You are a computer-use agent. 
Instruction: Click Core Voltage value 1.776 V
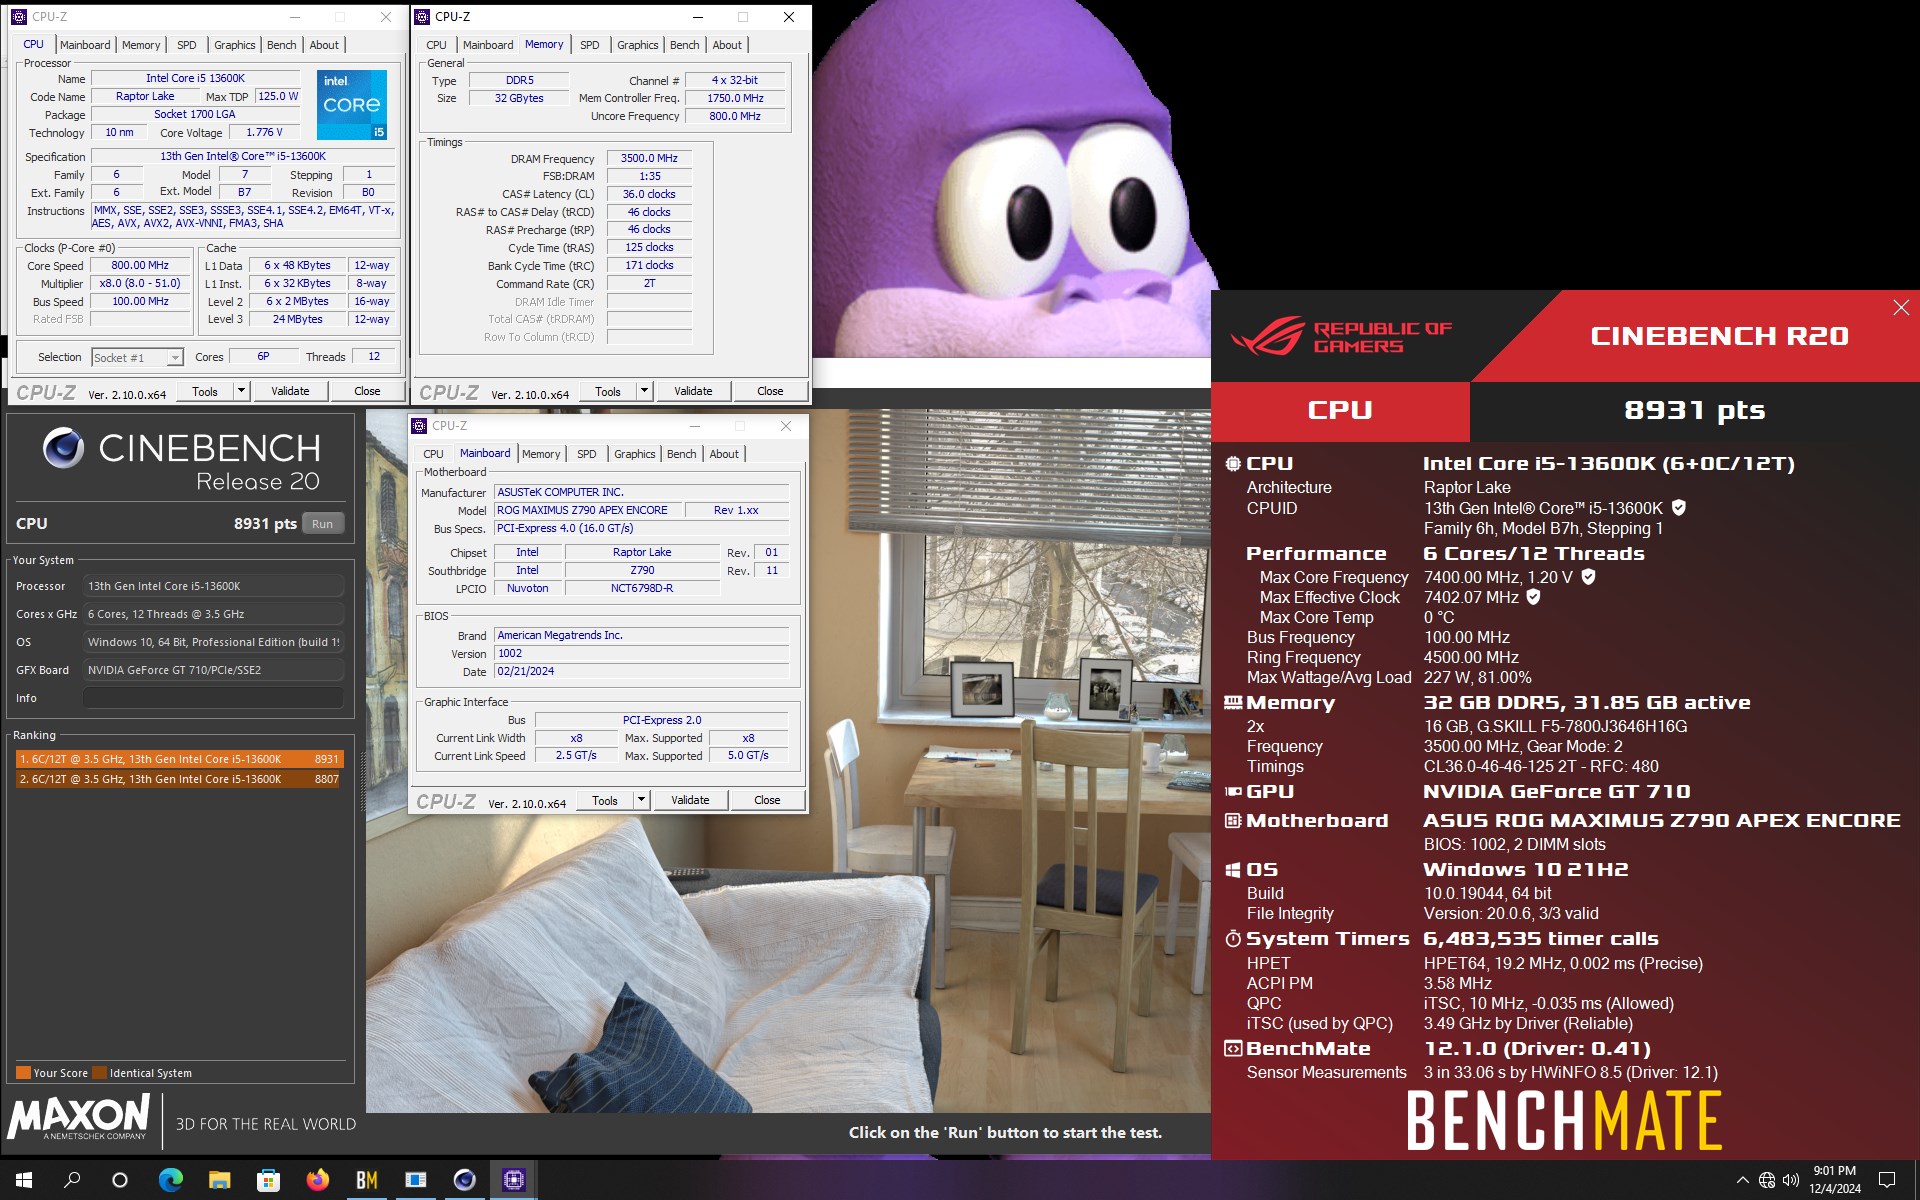[264, 132]
